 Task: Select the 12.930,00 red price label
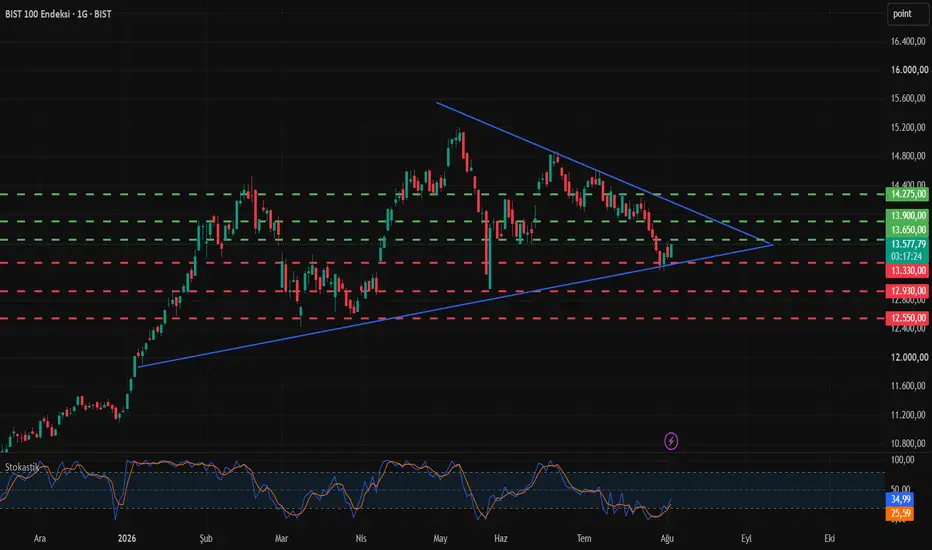pyautogui.click(x=908, y=291)
